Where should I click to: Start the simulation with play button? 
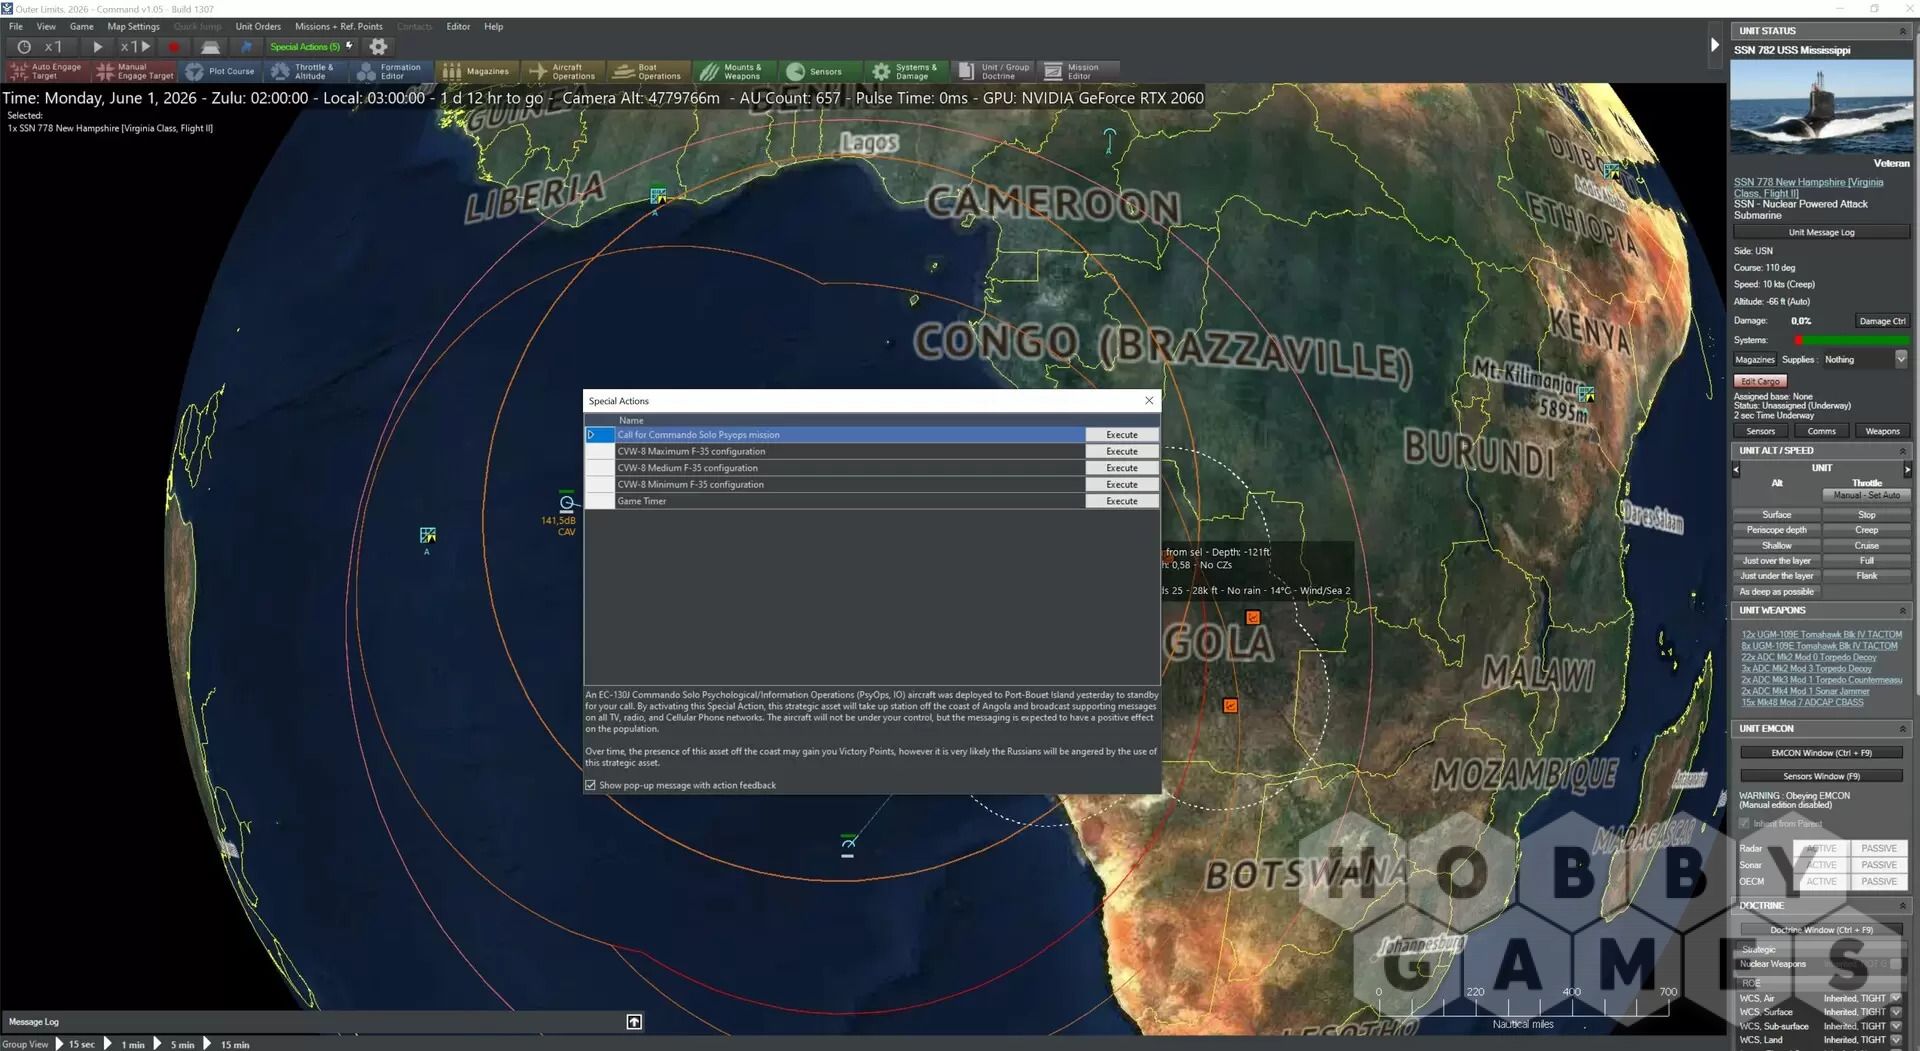point(97,47)
